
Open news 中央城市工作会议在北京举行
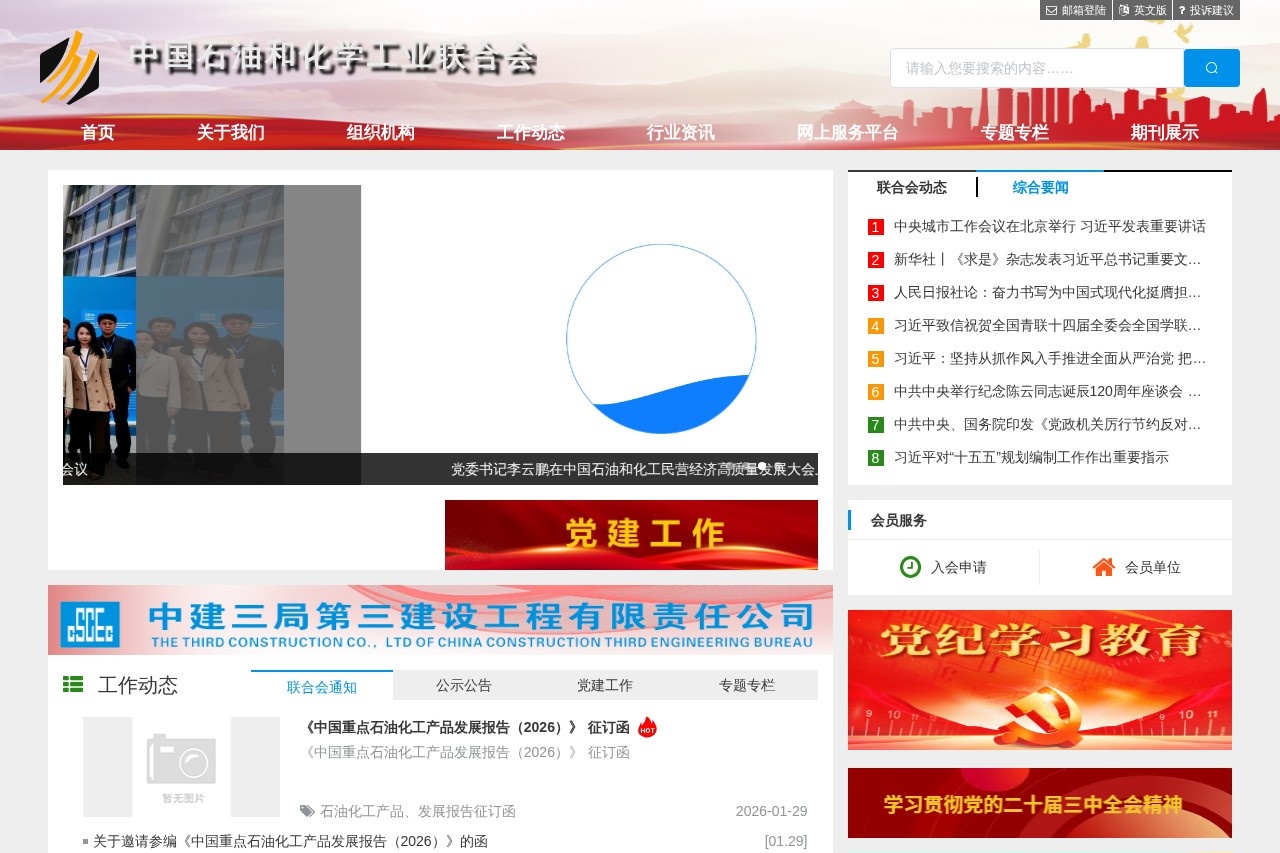click(1050, 226)
